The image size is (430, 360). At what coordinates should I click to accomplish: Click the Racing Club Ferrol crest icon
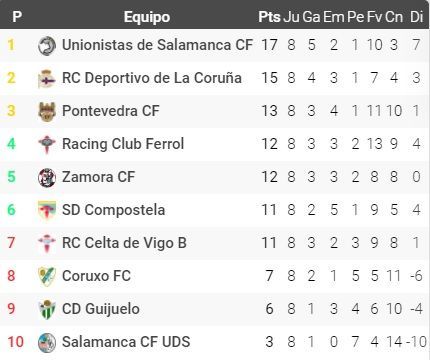point(47,144)
